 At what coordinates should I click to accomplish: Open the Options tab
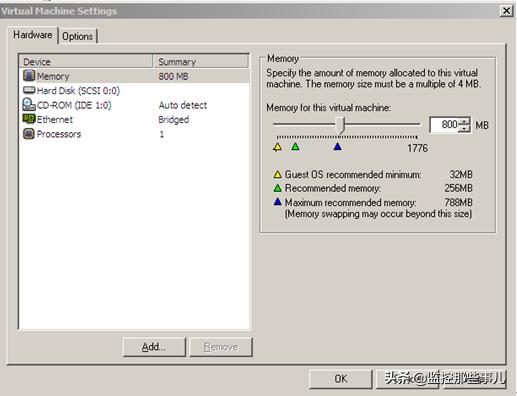tap(78, 36)
